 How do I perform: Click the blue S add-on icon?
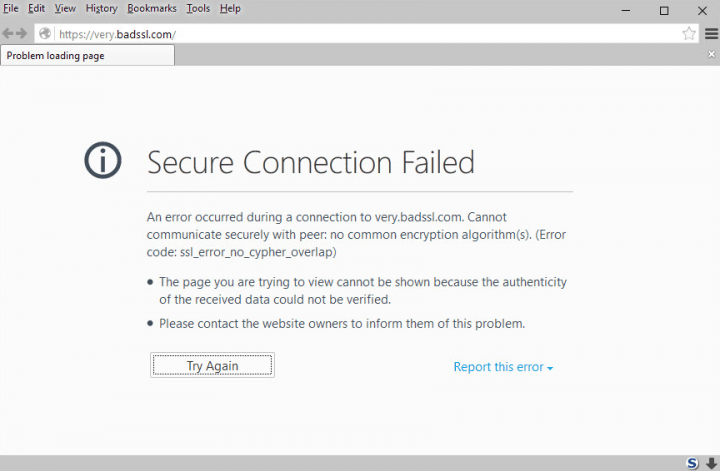pos(692,463)
